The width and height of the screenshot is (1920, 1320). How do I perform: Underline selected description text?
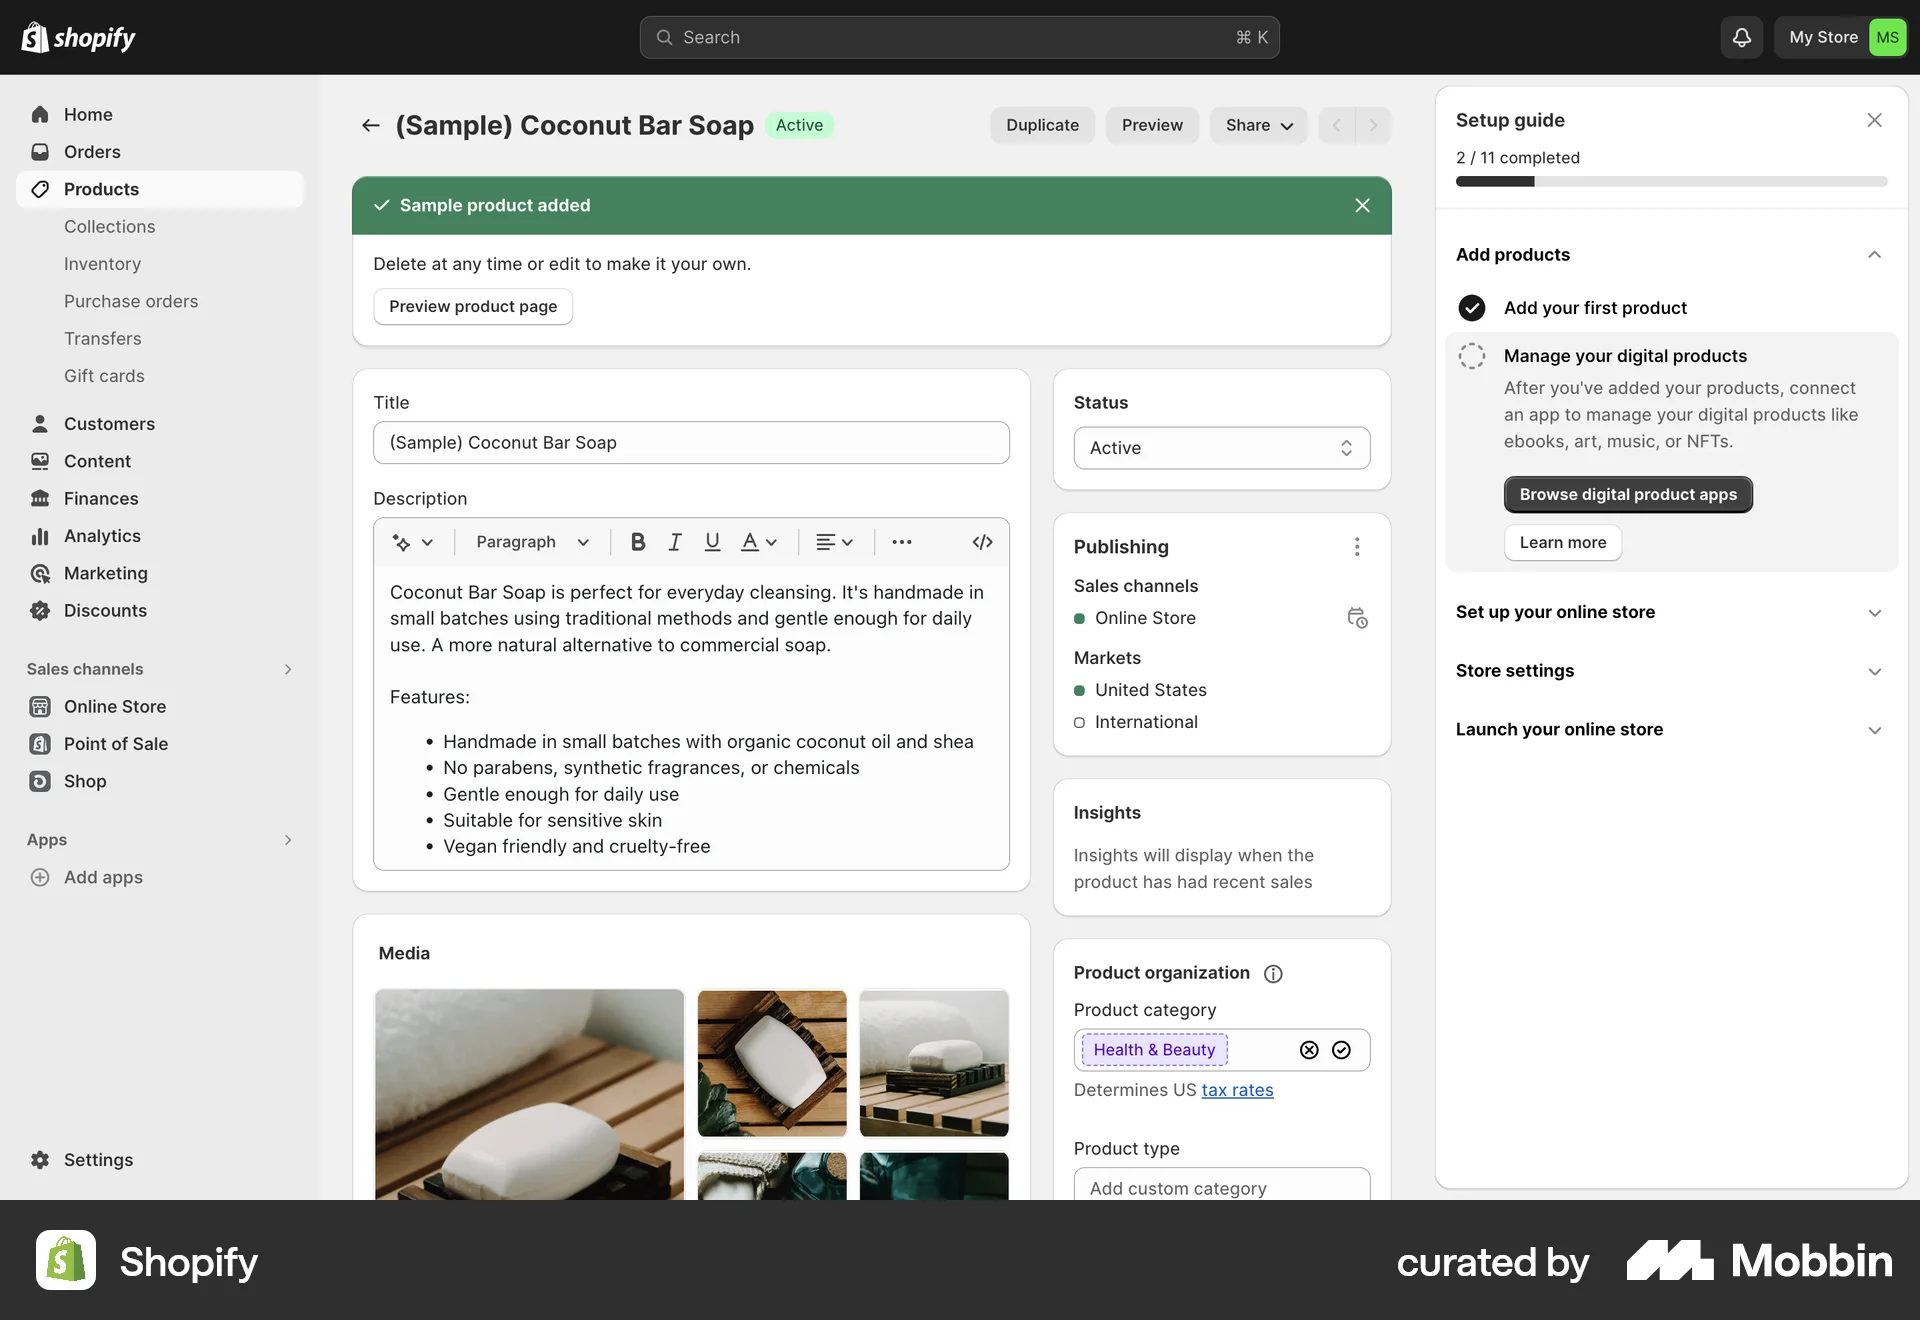coord(712,541)
